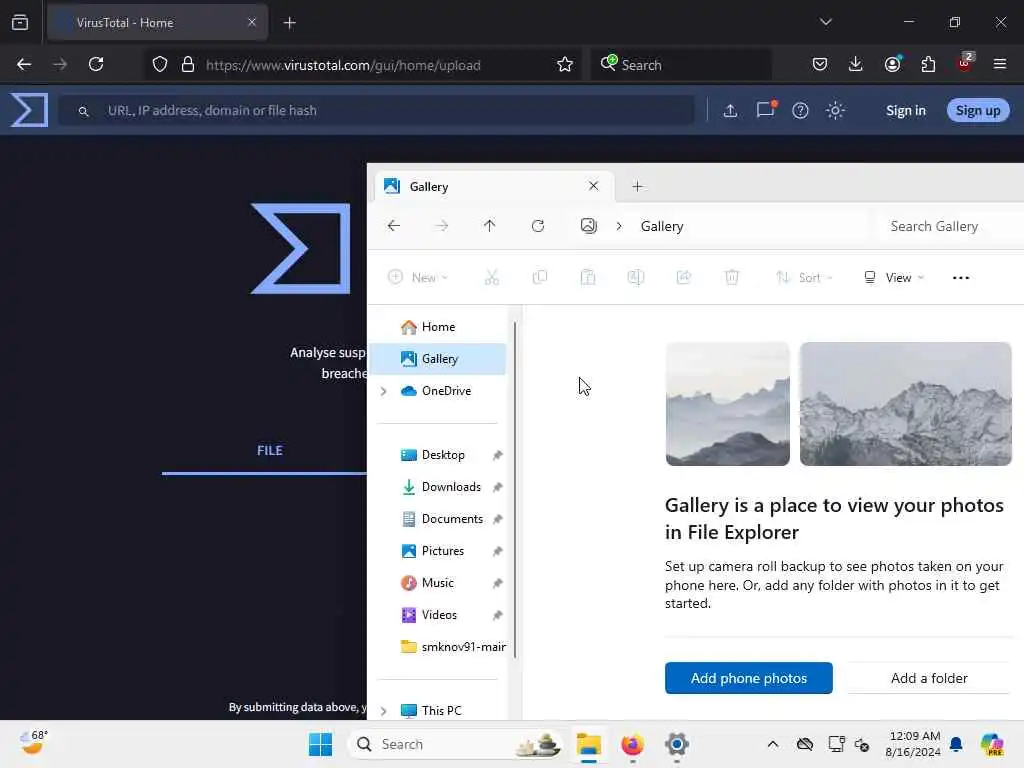Select the Gallery tab in File Explorer

(494, 187)
